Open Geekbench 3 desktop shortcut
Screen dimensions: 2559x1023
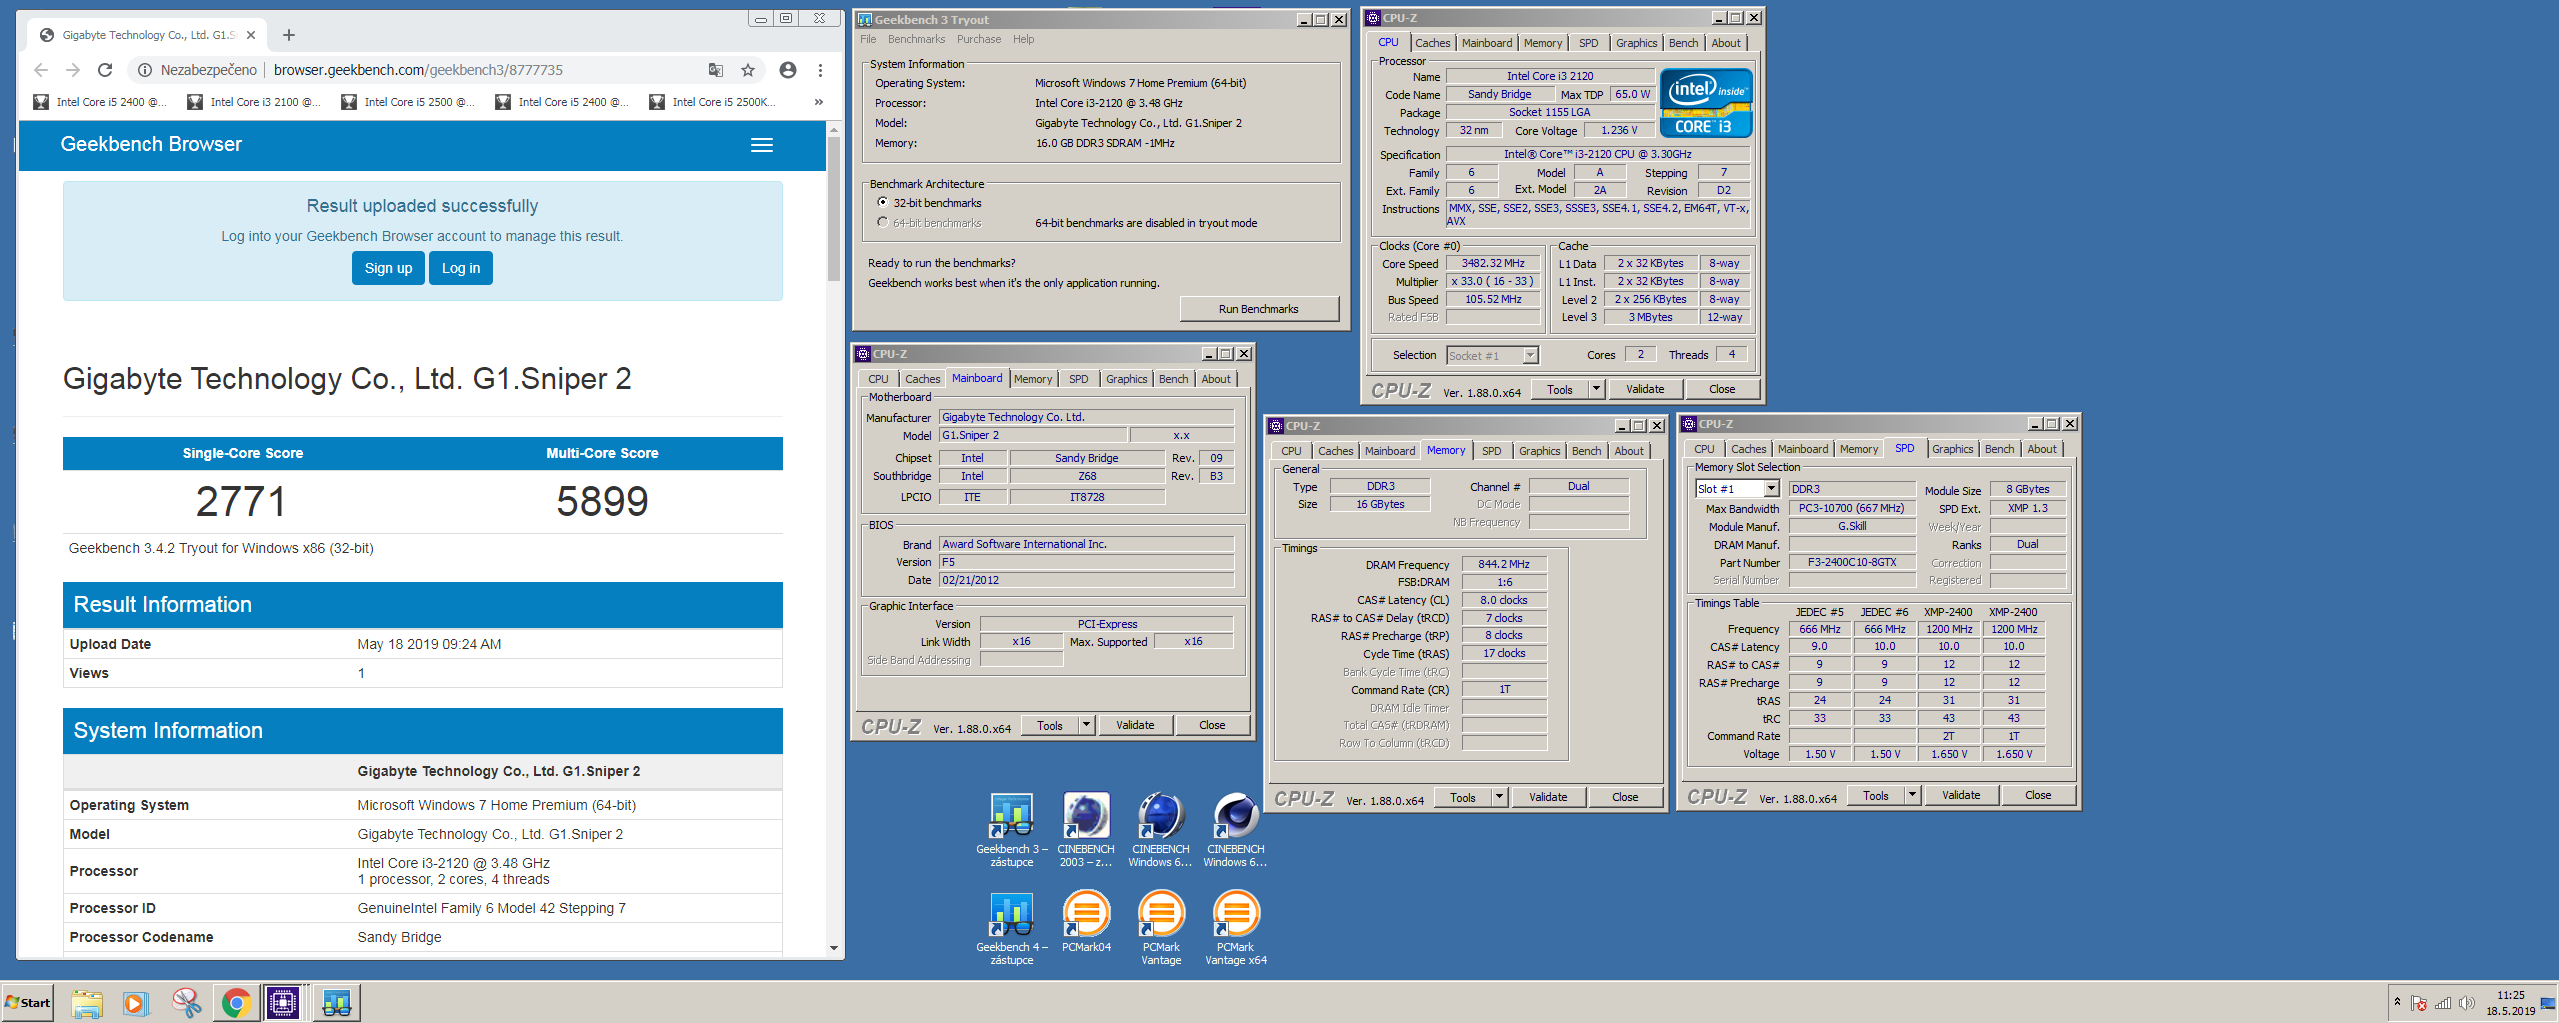coord(1011,828)
